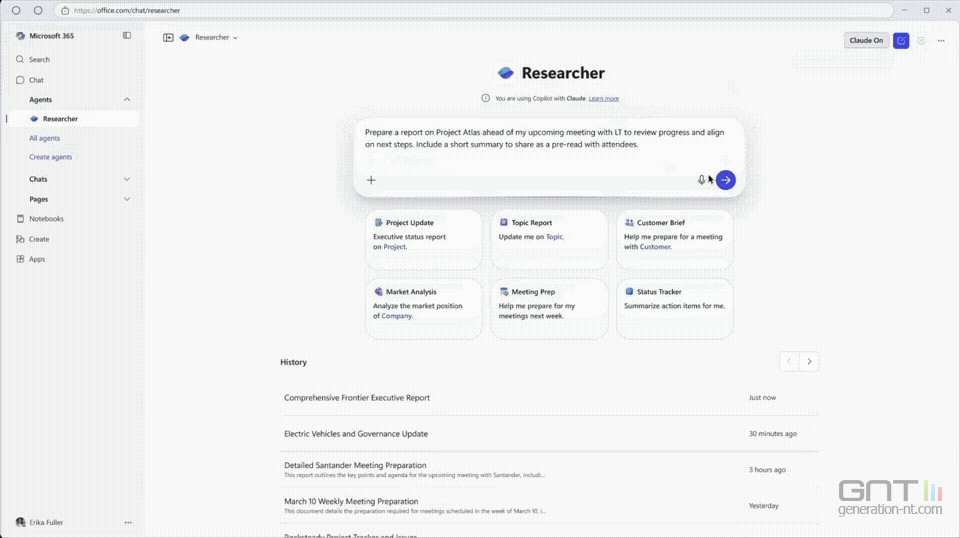
Task: Open All agents link
Action: (45, 138)
